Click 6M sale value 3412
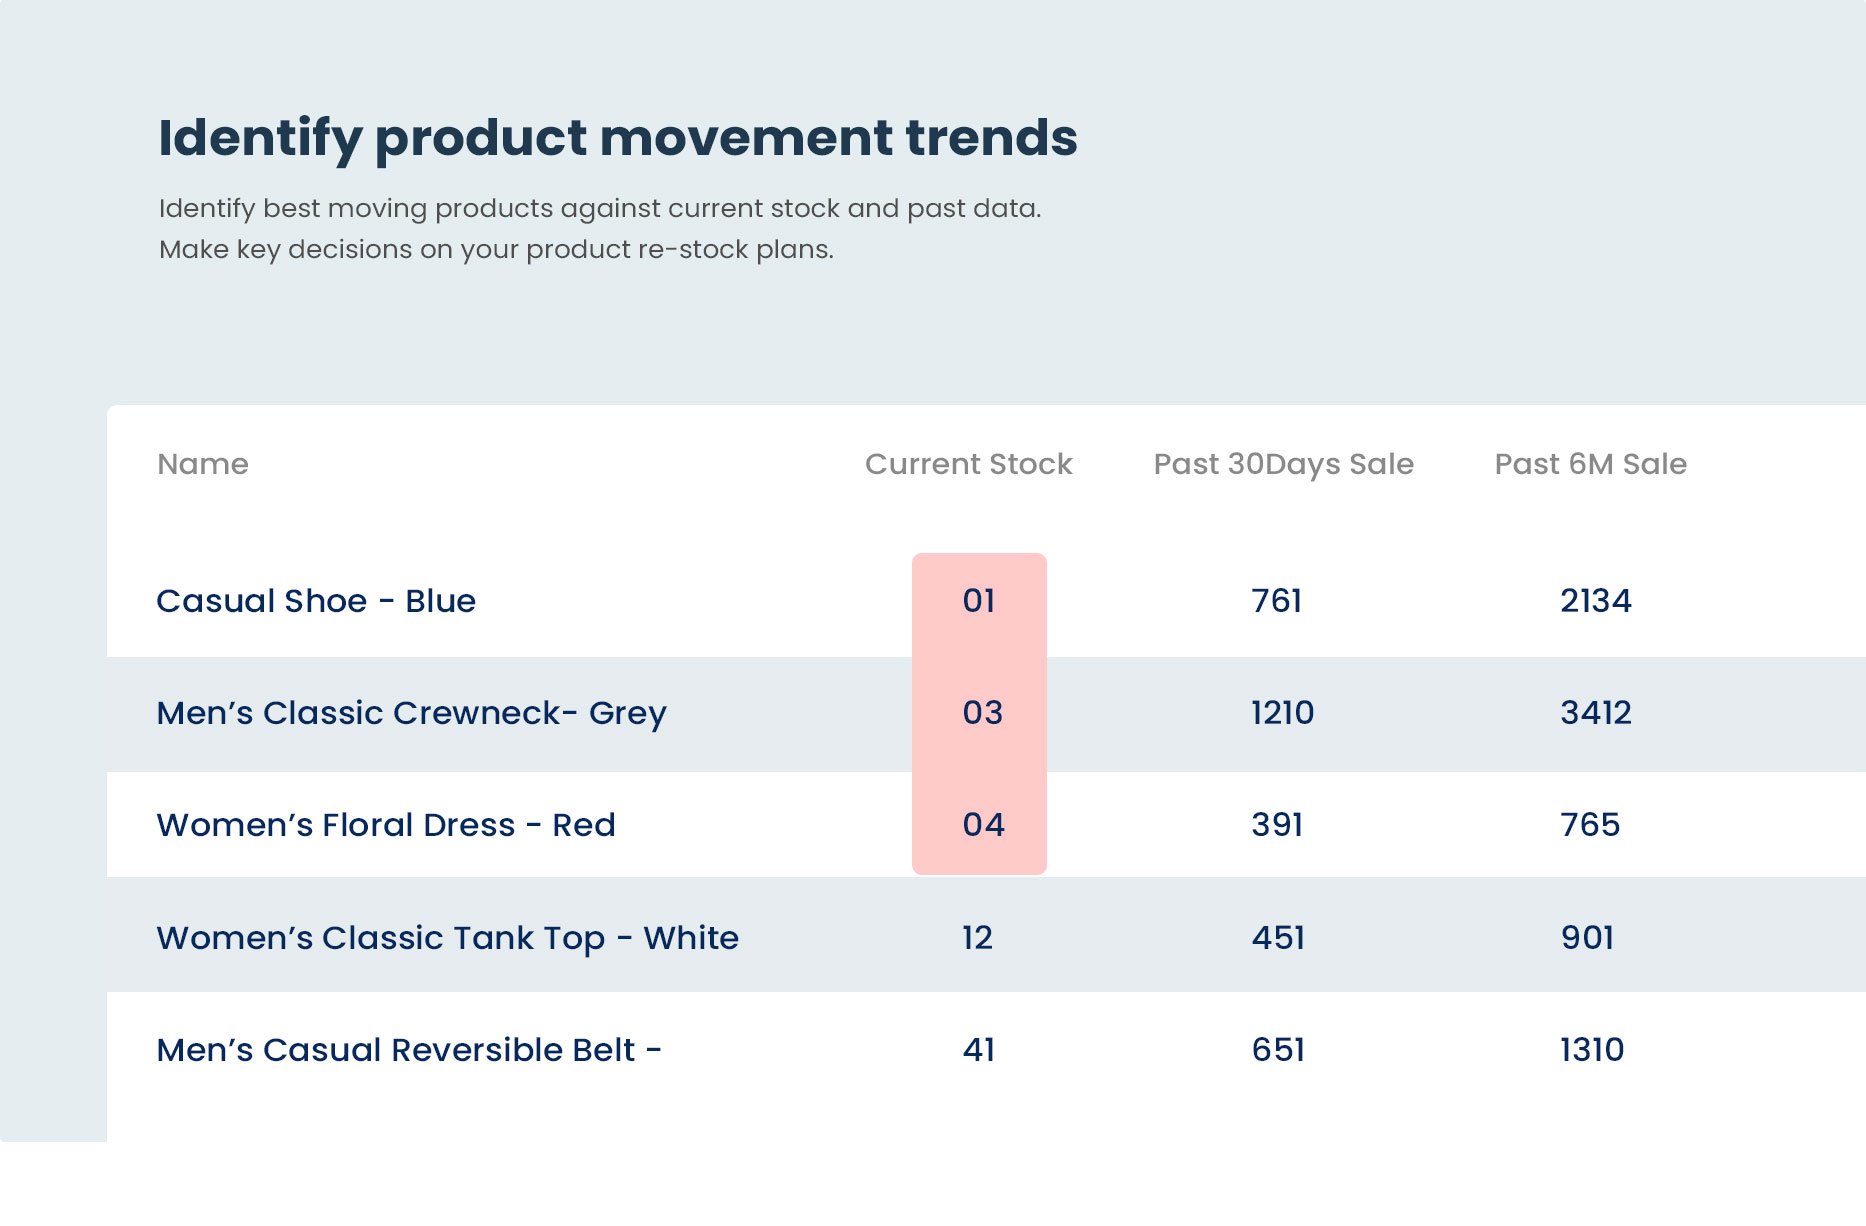Viewport: 1866px width, 1226px height. point(1596,713)
